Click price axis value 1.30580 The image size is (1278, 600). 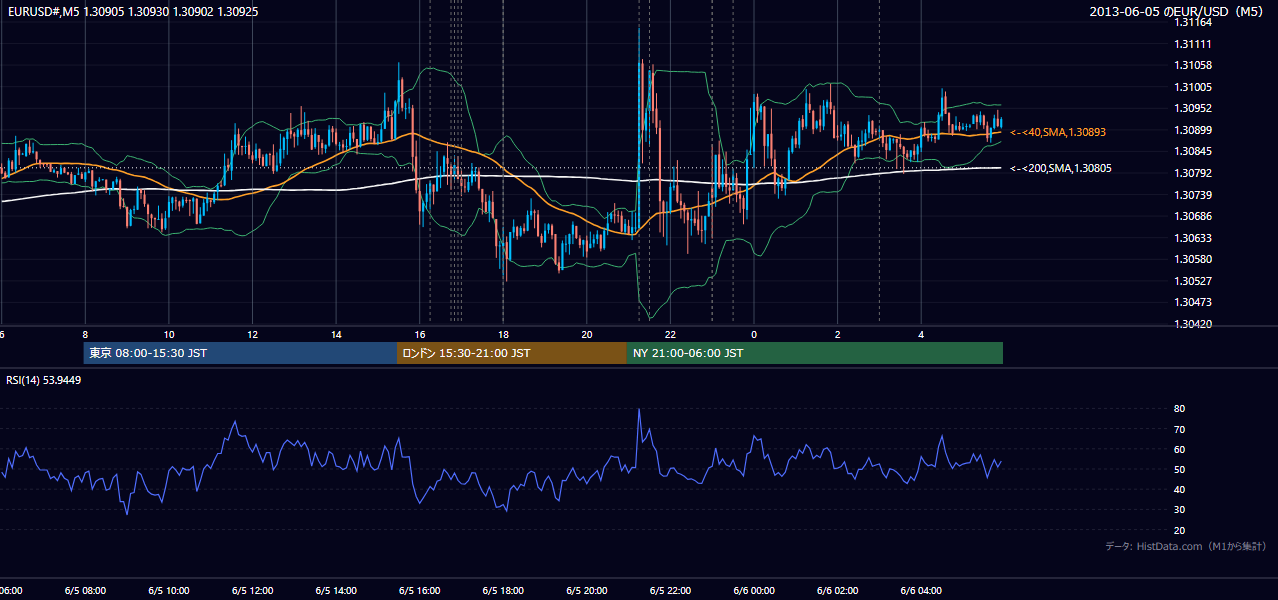click(x=1194, y=259)
